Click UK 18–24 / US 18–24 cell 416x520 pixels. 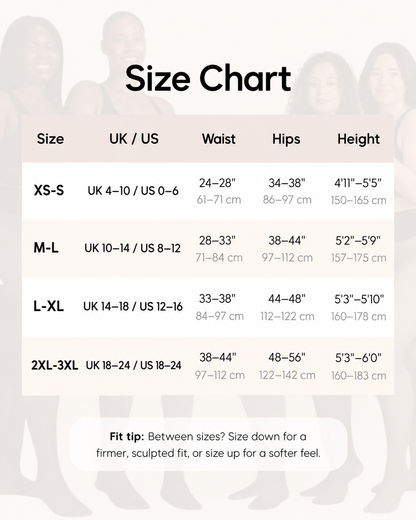click(133, 366)
